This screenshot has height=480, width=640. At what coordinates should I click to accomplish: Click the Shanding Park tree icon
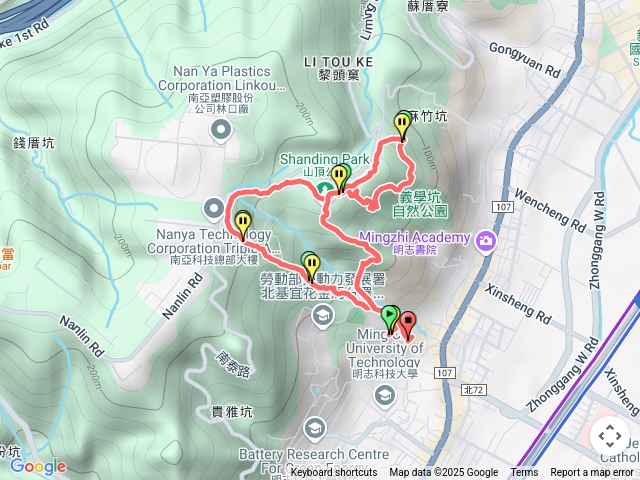[324, 189]
